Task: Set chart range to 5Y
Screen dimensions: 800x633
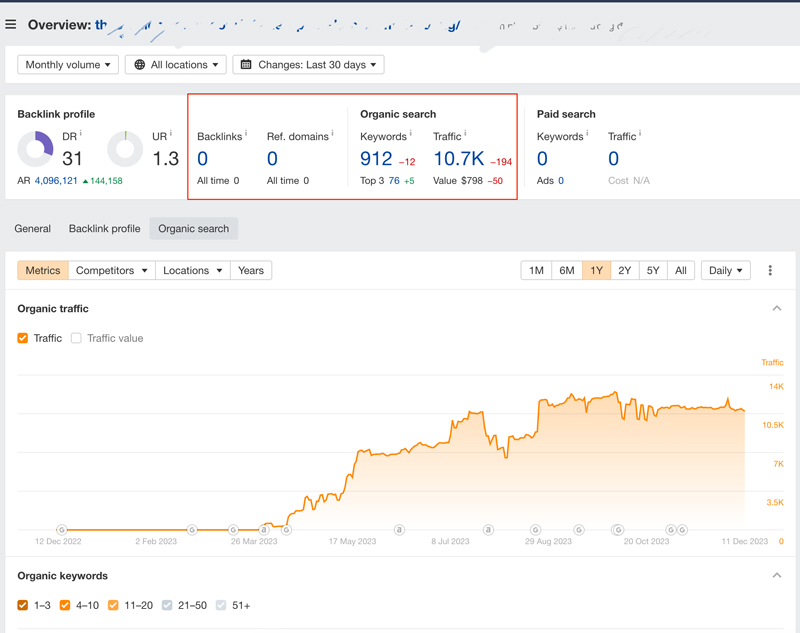Action: coord(653,270)
